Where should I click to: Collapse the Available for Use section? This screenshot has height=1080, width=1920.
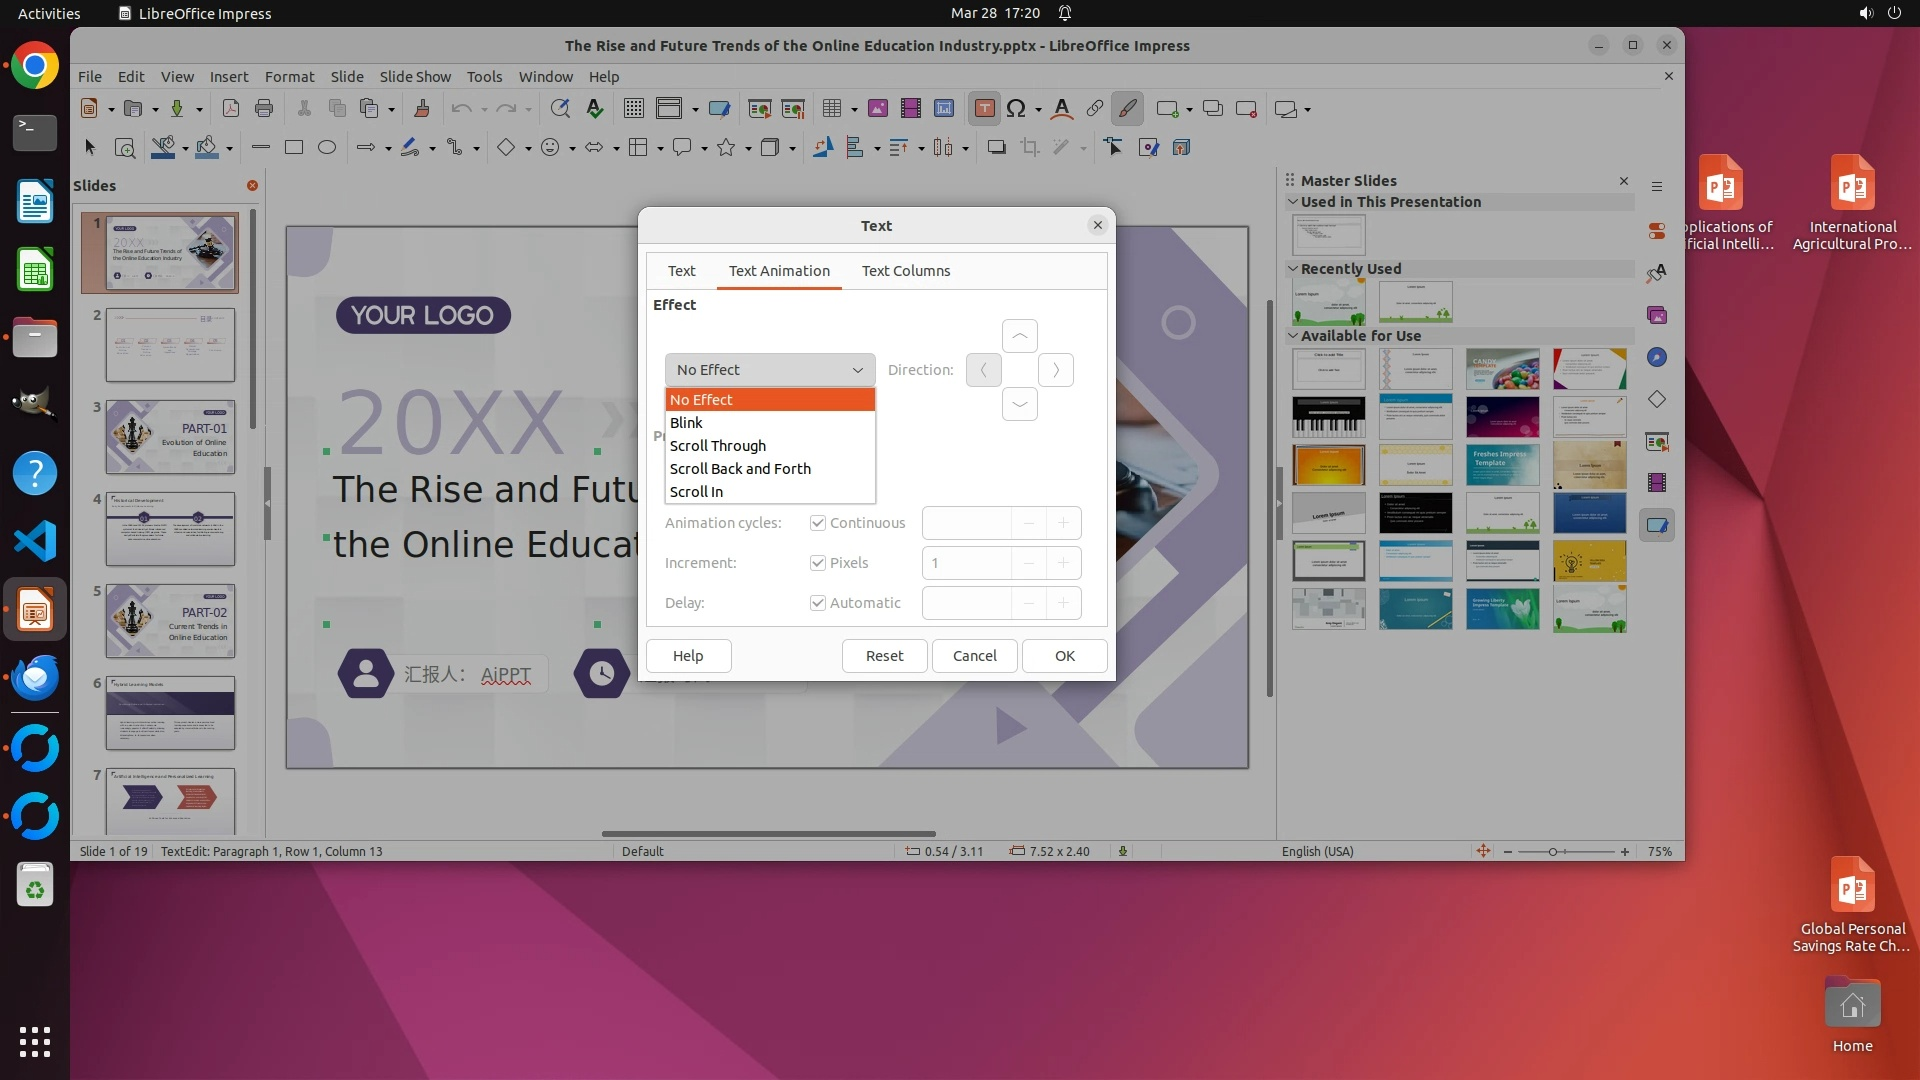[x=1293, y=336]
